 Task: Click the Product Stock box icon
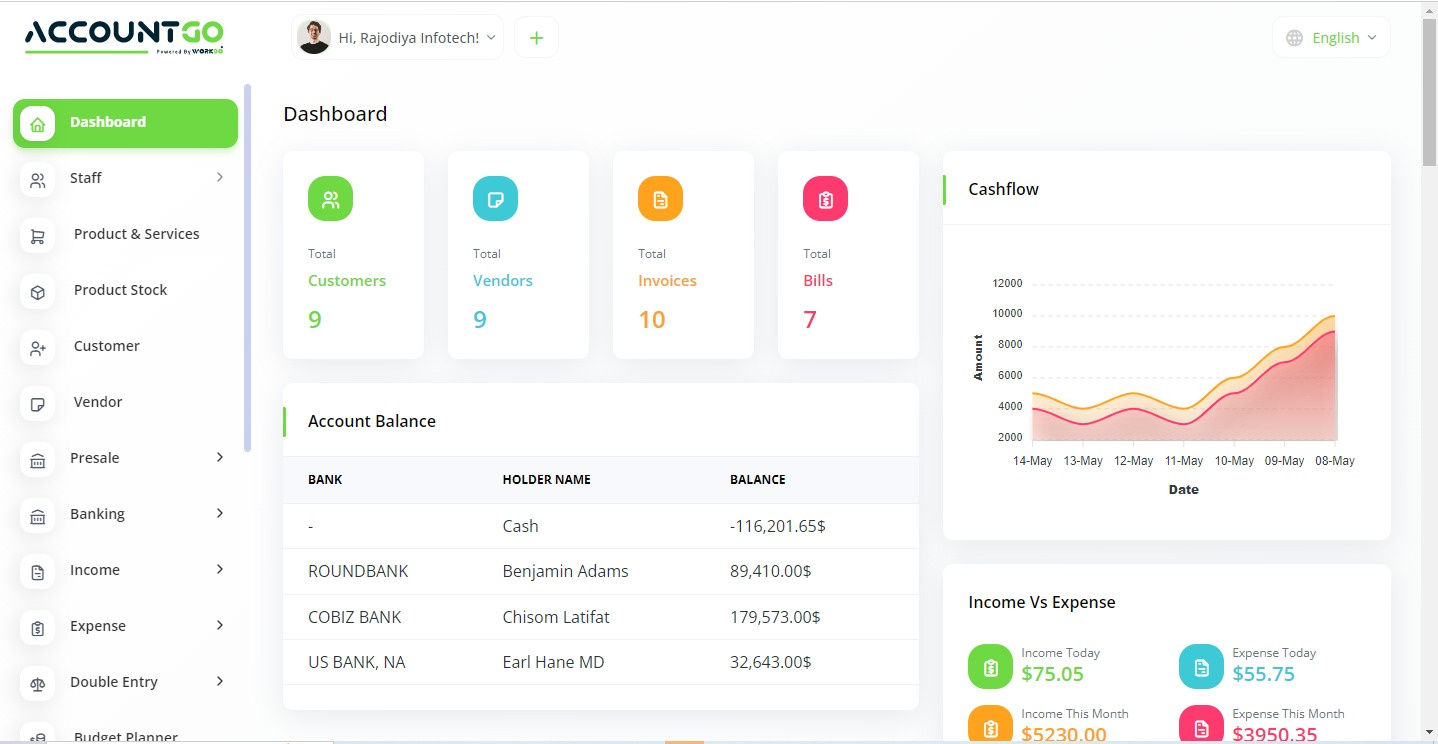[38, 293]
